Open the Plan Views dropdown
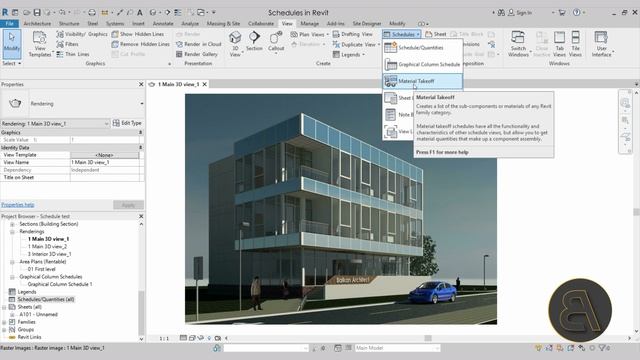640x360 pixels. pos(310,34)
